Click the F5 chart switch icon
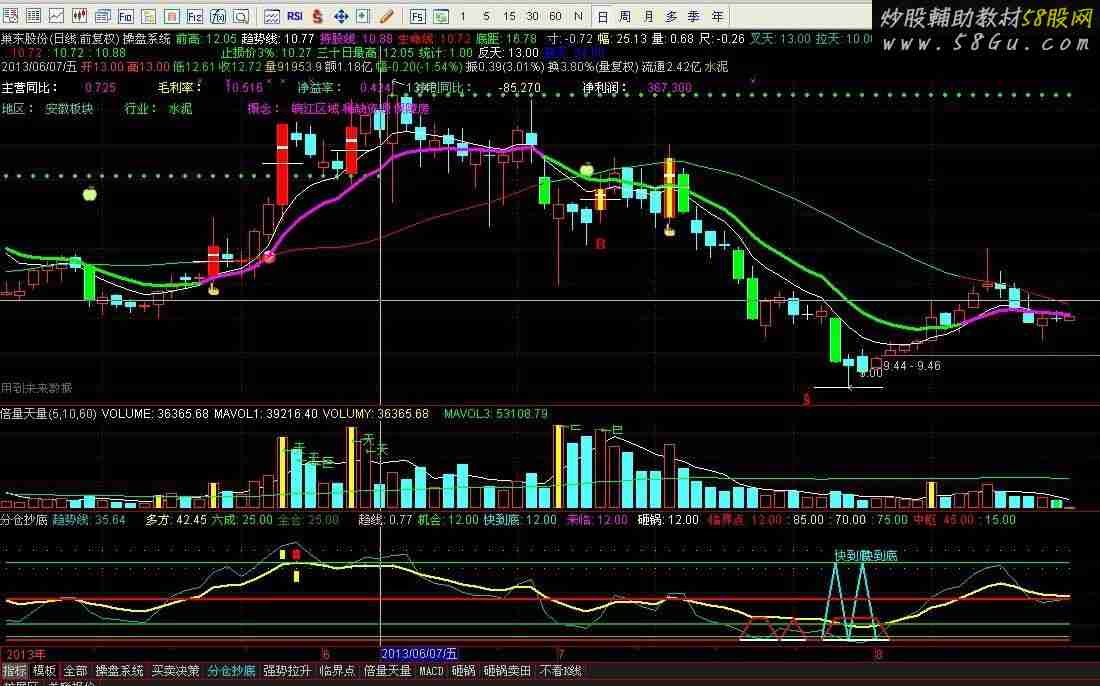This screenshot has height=686, width=1100. pyautogui.click(x=417, y=15)
